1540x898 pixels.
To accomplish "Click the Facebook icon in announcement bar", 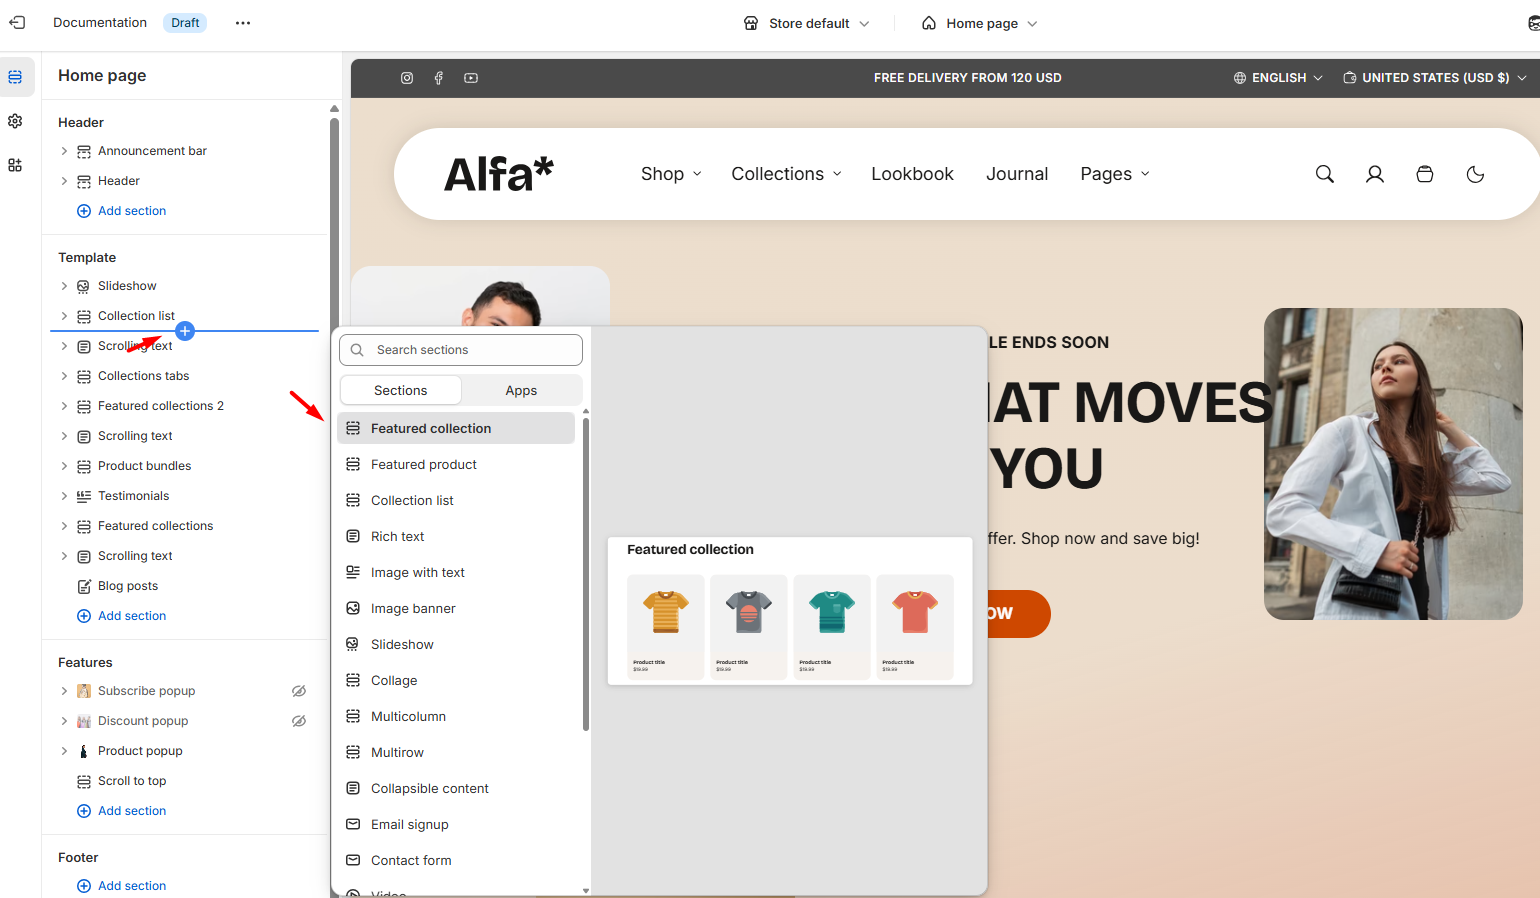I will pos(438,78).
